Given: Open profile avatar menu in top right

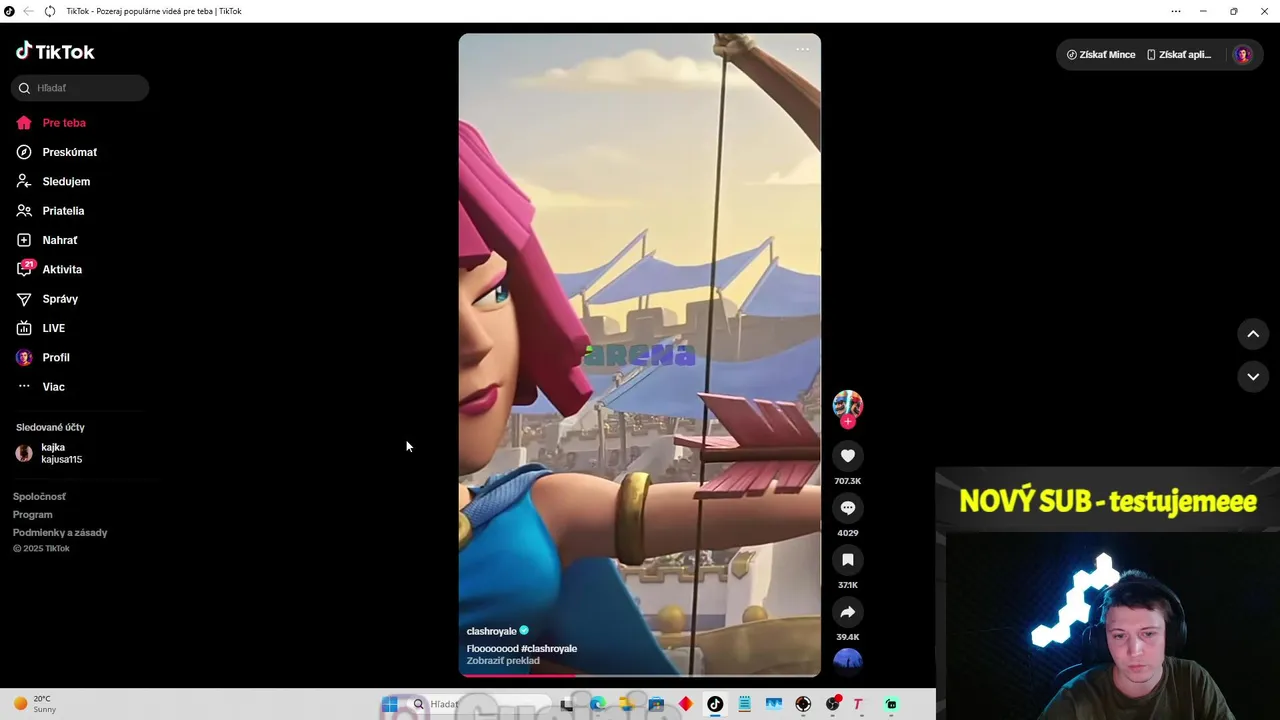Looking at the screenshot, I should (1243, 55).
